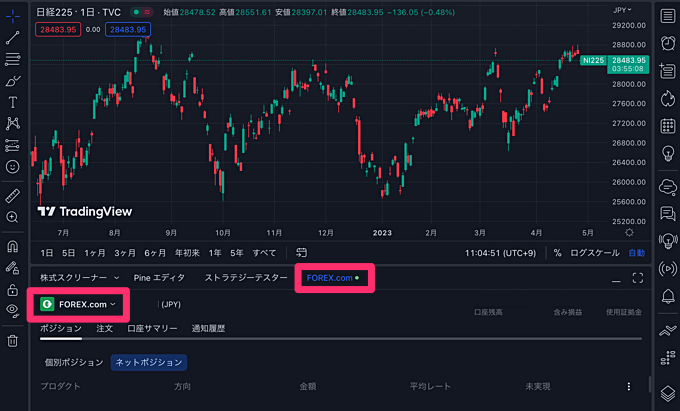
Task: Open the private chats icon
Action: tap(668, 214)
